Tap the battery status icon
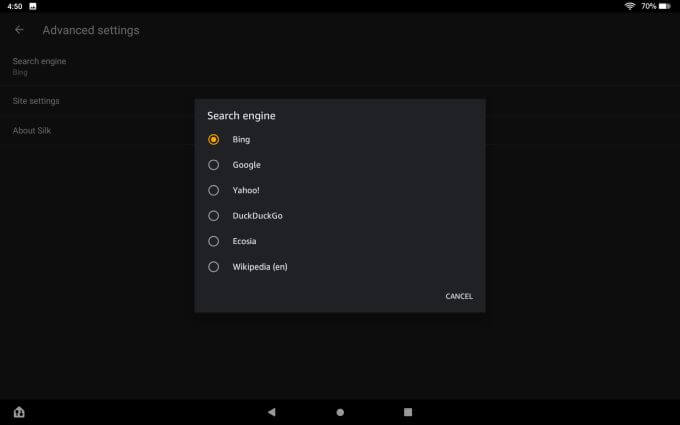This screenshot has width=680, height=425. (665, 6)
